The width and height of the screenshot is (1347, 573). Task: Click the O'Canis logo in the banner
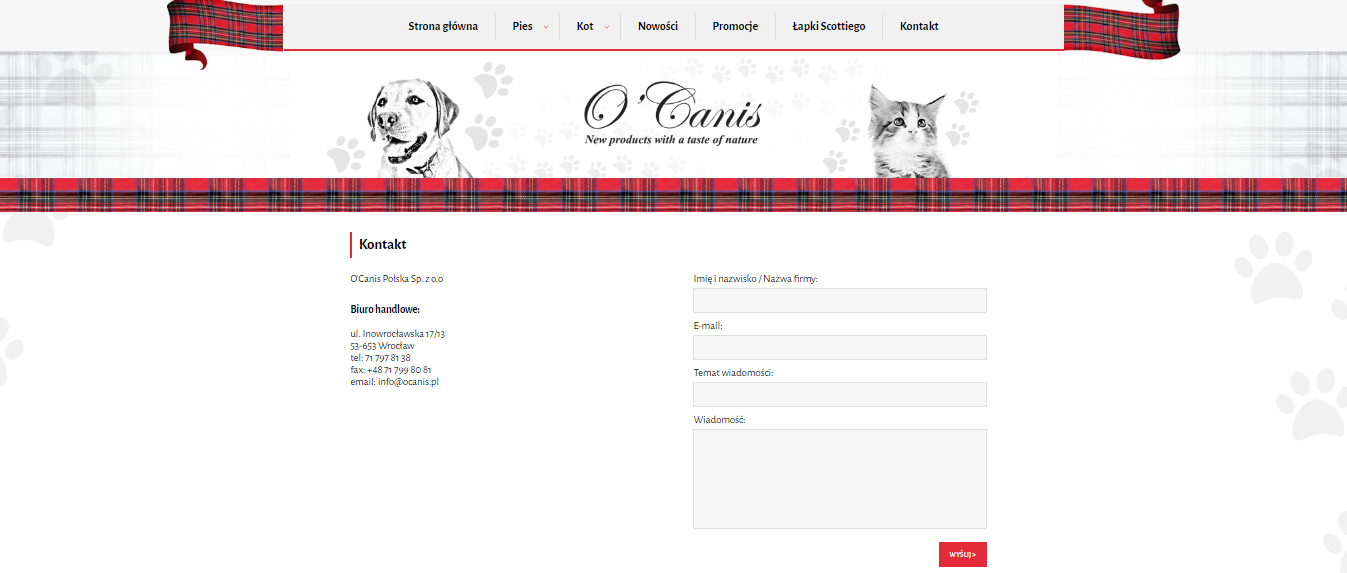[x=672, y=114]
